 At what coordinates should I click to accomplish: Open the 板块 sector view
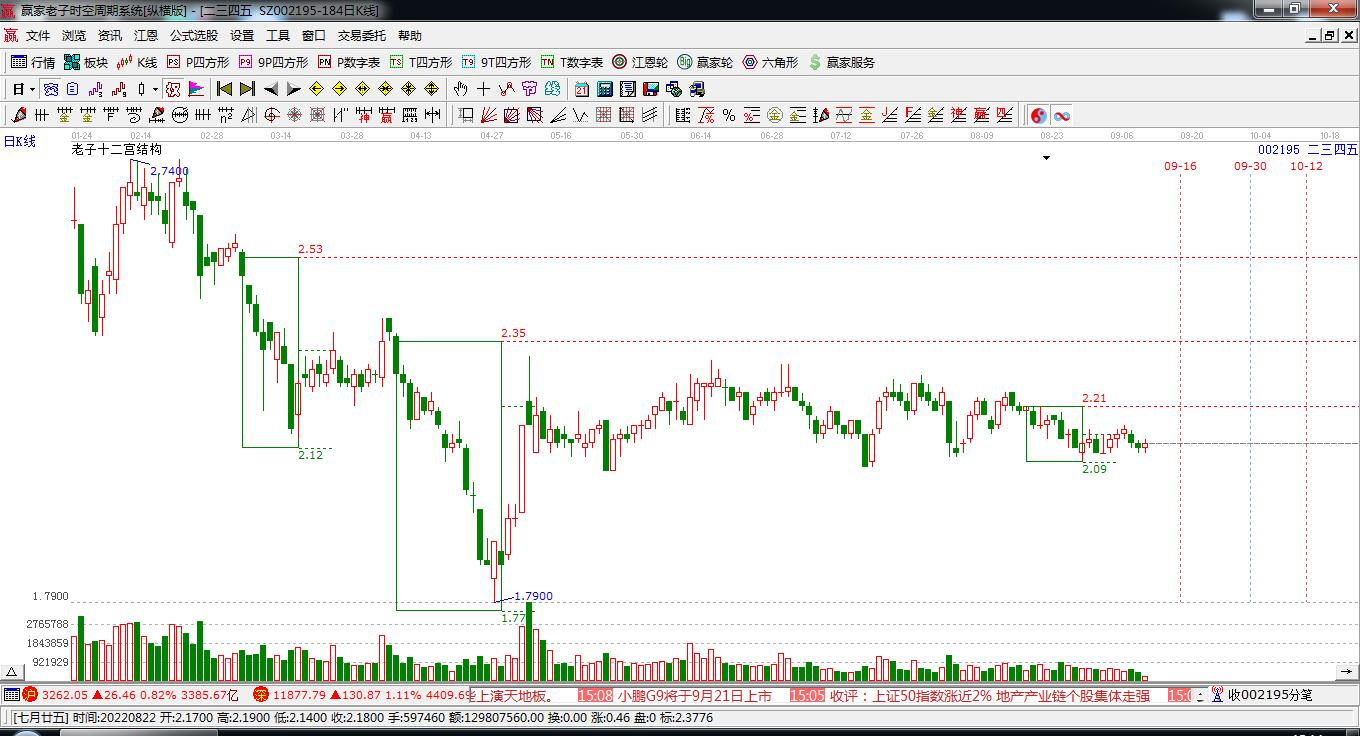[86, 62]
